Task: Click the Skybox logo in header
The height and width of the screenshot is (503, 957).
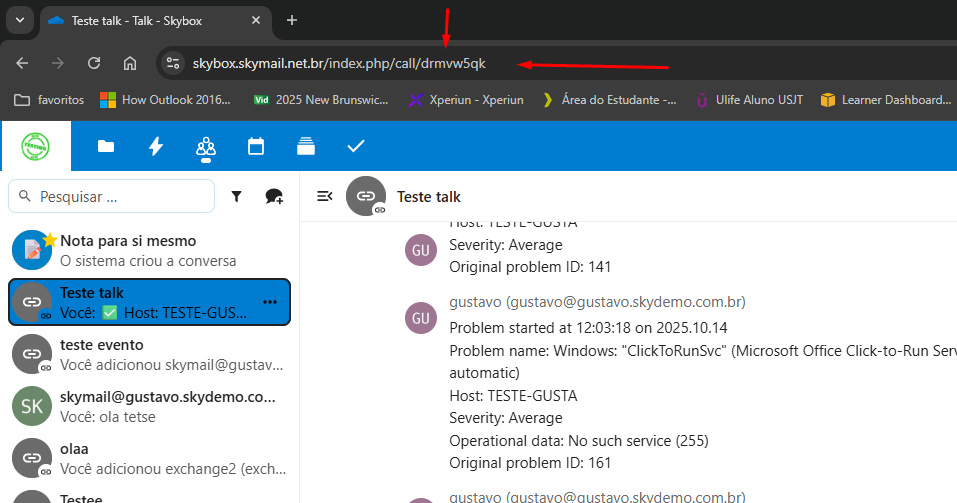Action: pos(36,147)
